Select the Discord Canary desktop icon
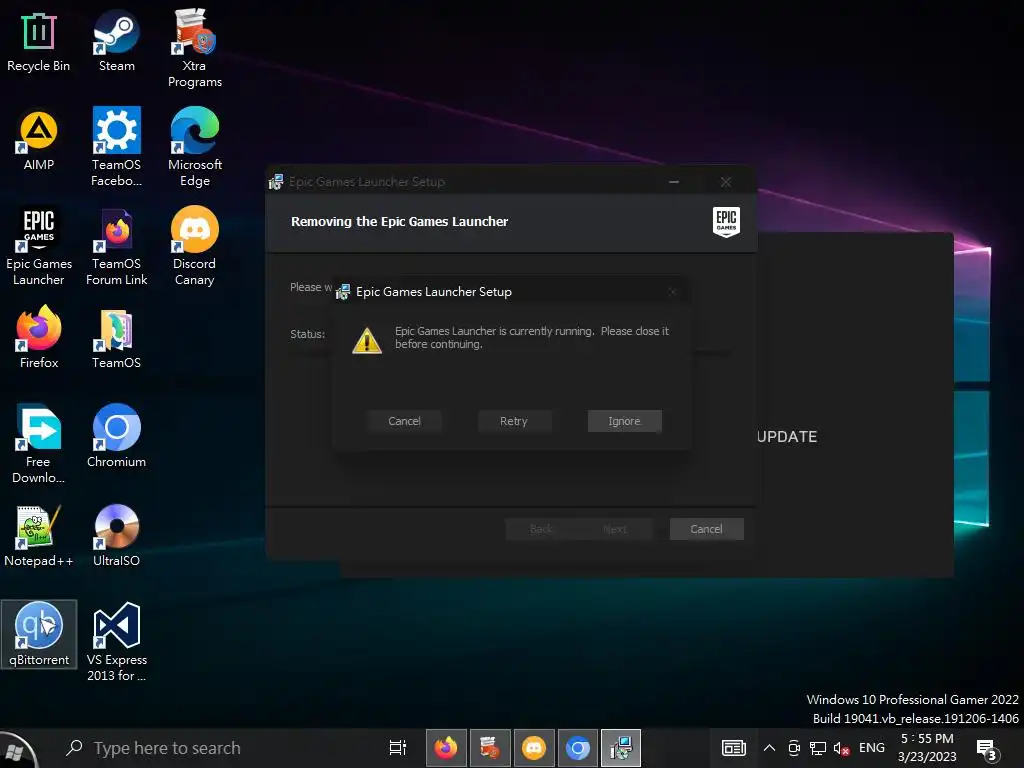Image resolution: width=1024 pixels, height=768 pixels. [195, 247]
